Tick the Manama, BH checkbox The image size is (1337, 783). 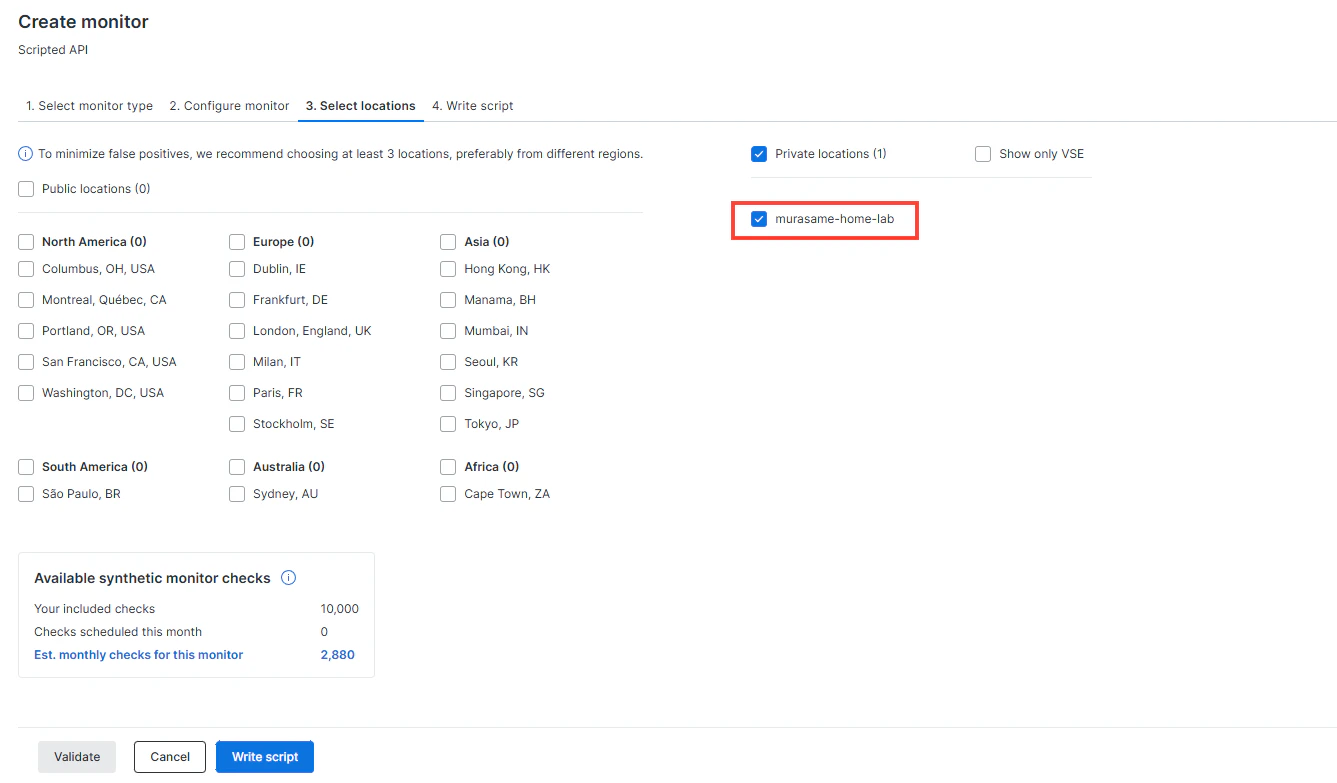click(x=448, y=300)
